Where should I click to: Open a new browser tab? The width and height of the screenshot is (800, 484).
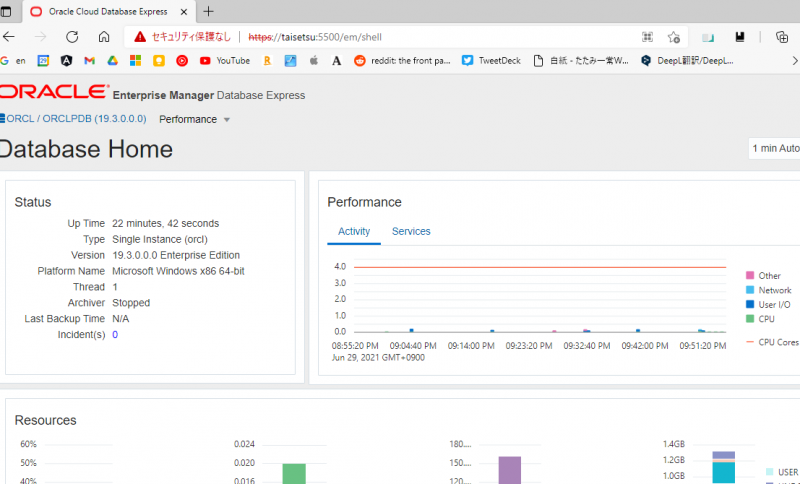pos(208,11)
